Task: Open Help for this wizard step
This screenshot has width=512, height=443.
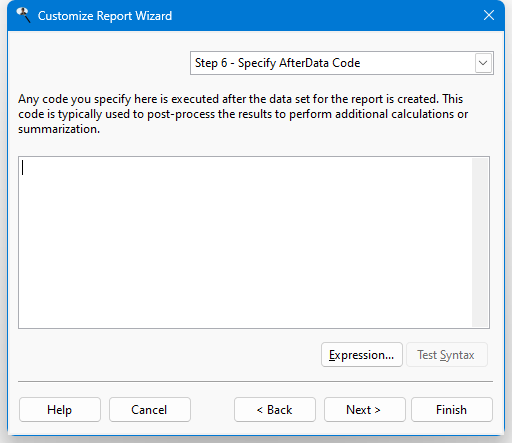Action: pyautogui.click(x=60, y=409)
